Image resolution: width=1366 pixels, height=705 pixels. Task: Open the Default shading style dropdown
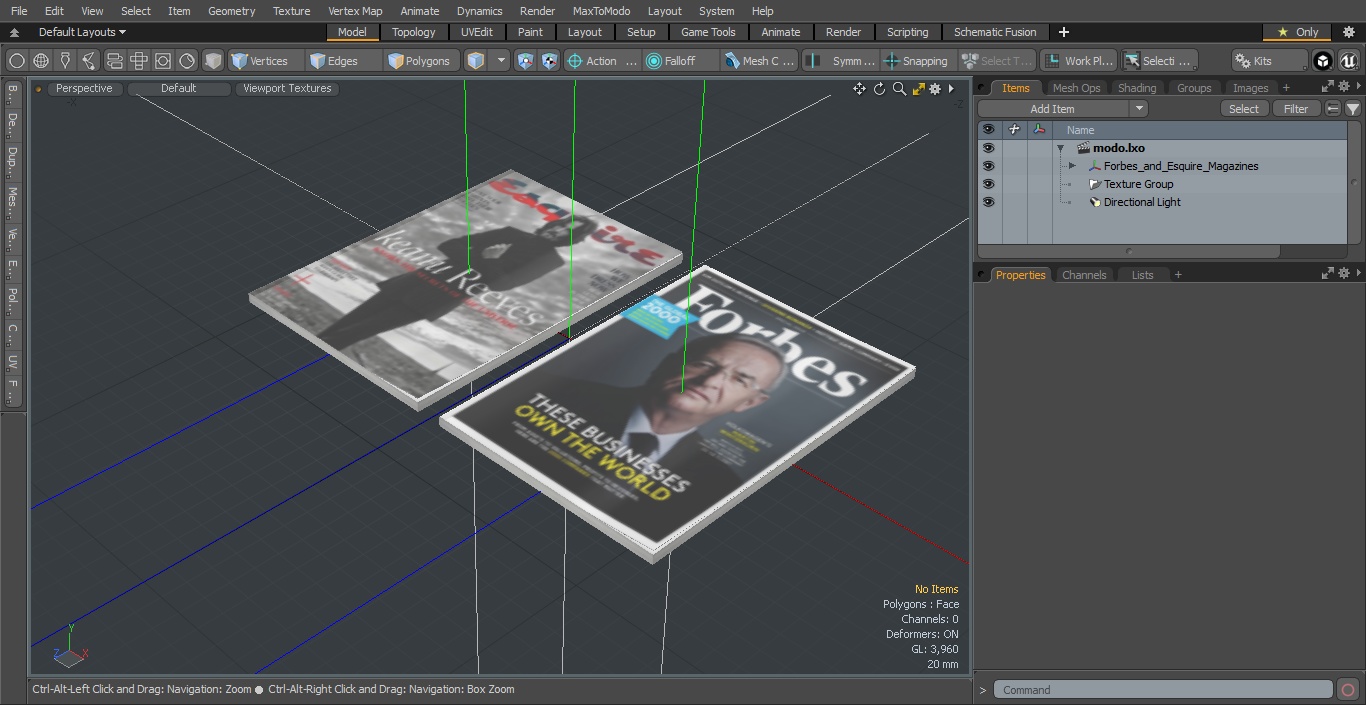pyautogui.click(x=178, y=89)
